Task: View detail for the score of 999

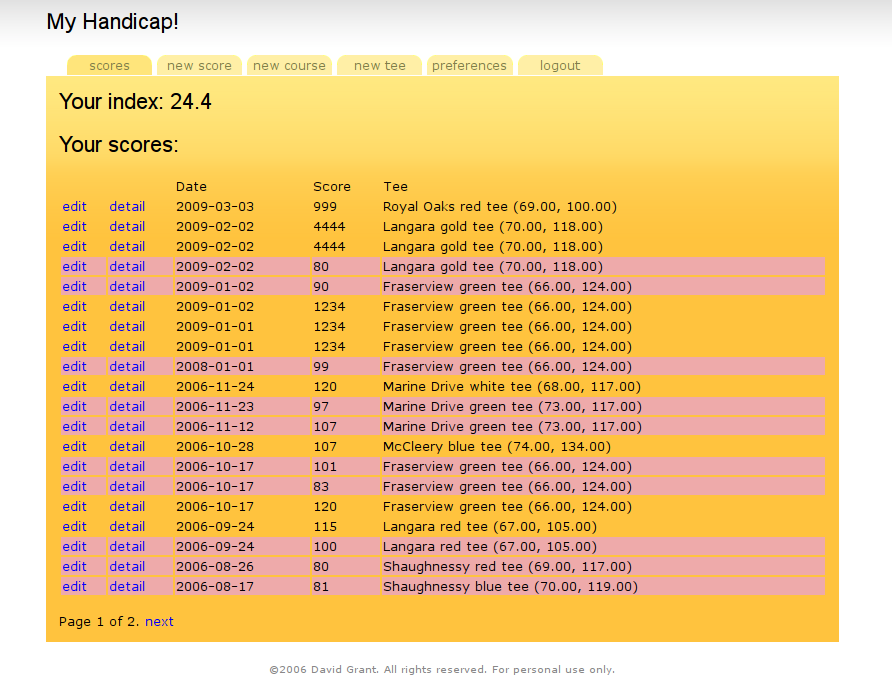Action: pyautogui.click(x=127, y=206)
